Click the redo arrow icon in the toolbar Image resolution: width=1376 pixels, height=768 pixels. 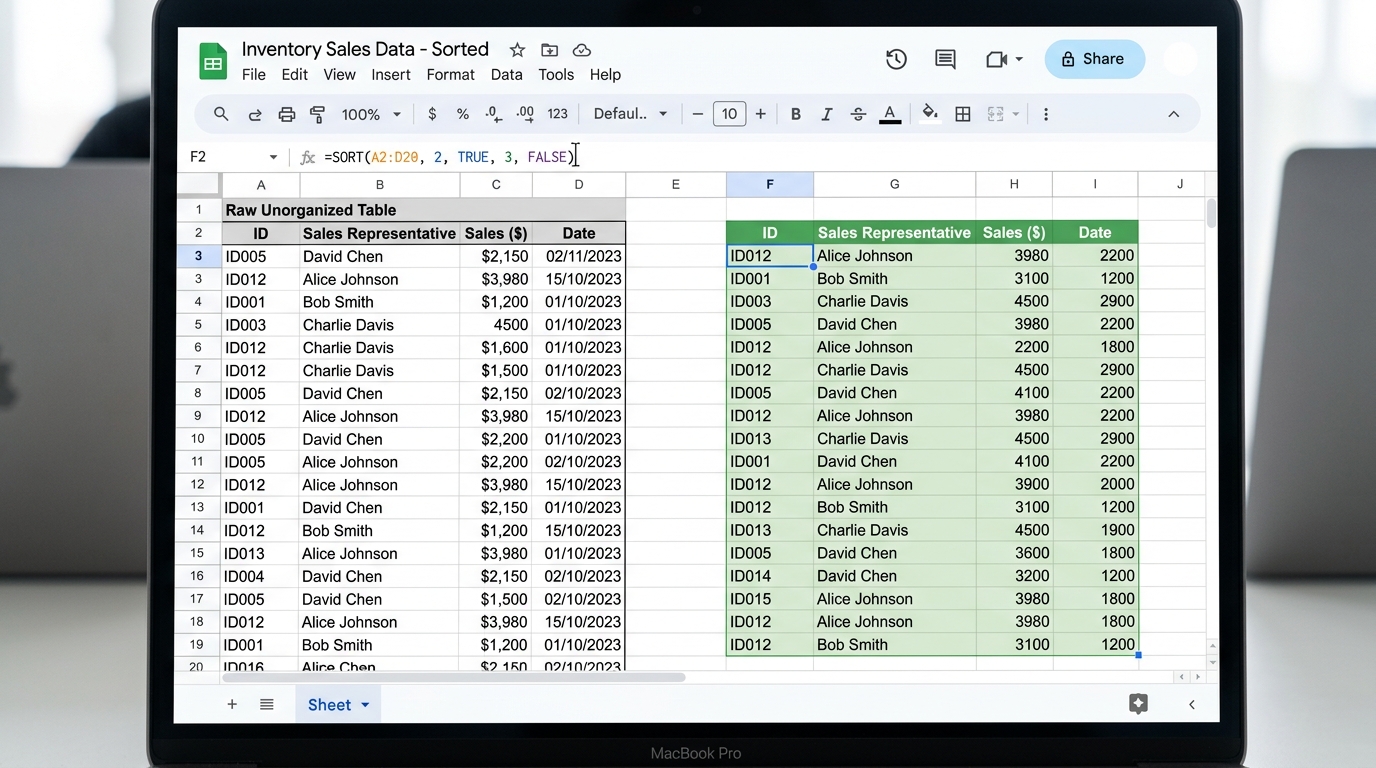[255, 115]
